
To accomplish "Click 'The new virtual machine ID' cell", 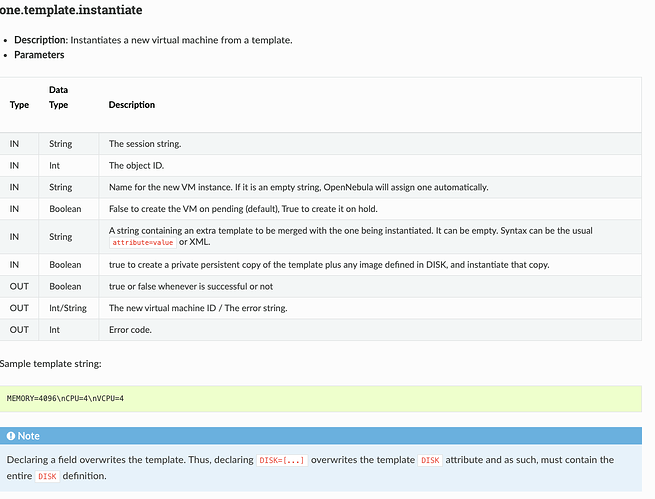I will coord(198,309).
